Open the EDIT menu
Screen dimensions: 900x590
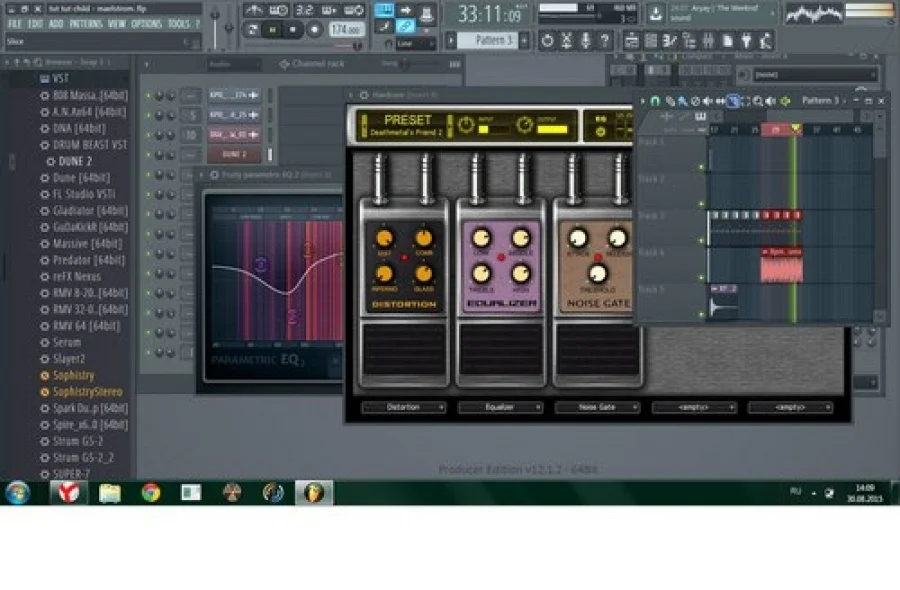click(36, 24)
